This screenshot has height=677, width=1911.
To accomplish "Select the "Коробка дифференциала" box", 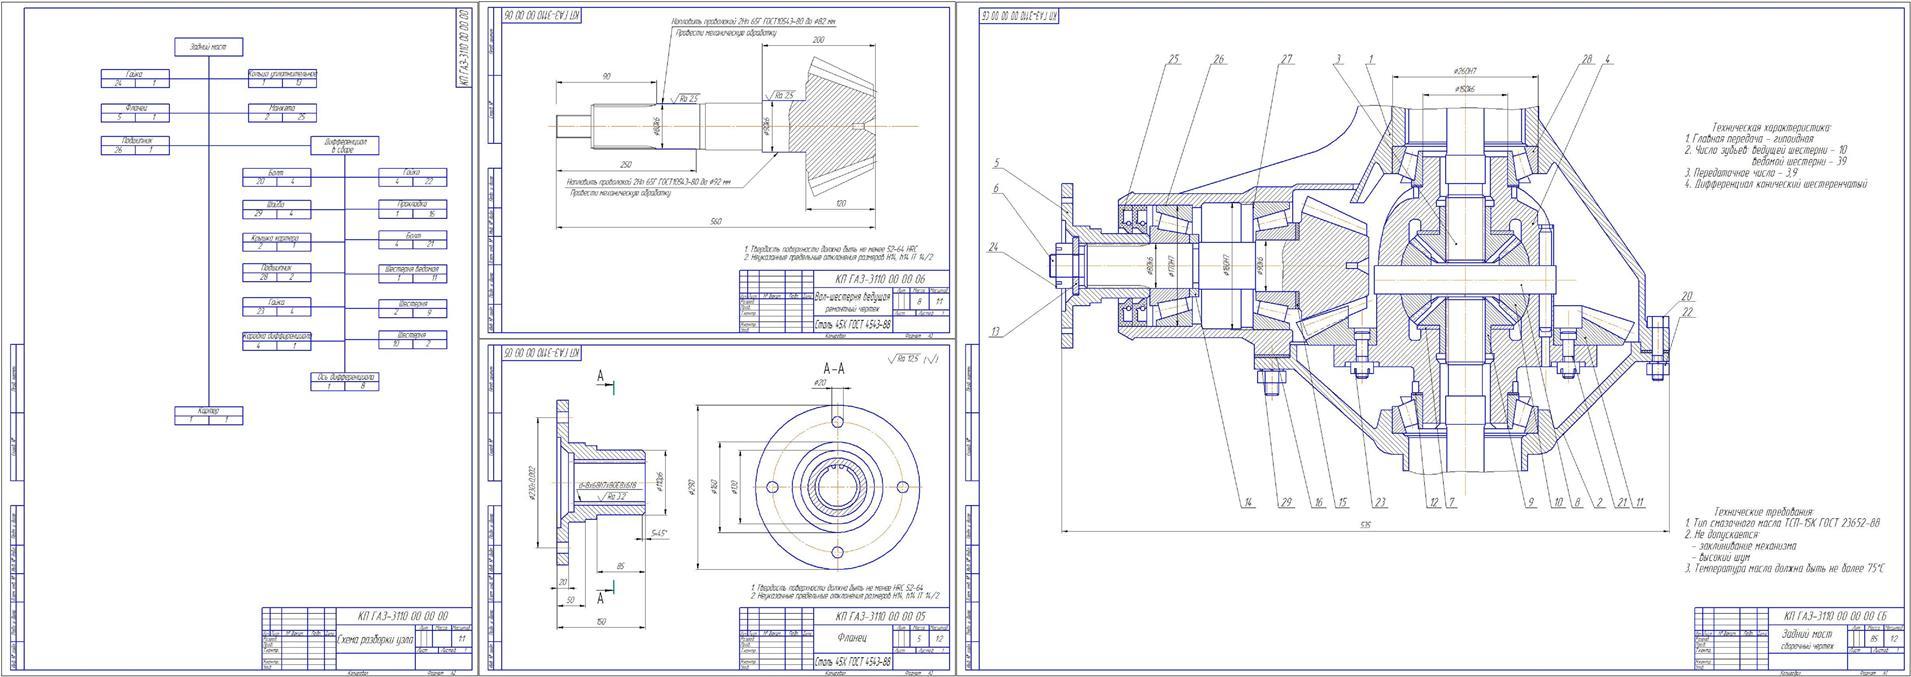I will (277, 340).
